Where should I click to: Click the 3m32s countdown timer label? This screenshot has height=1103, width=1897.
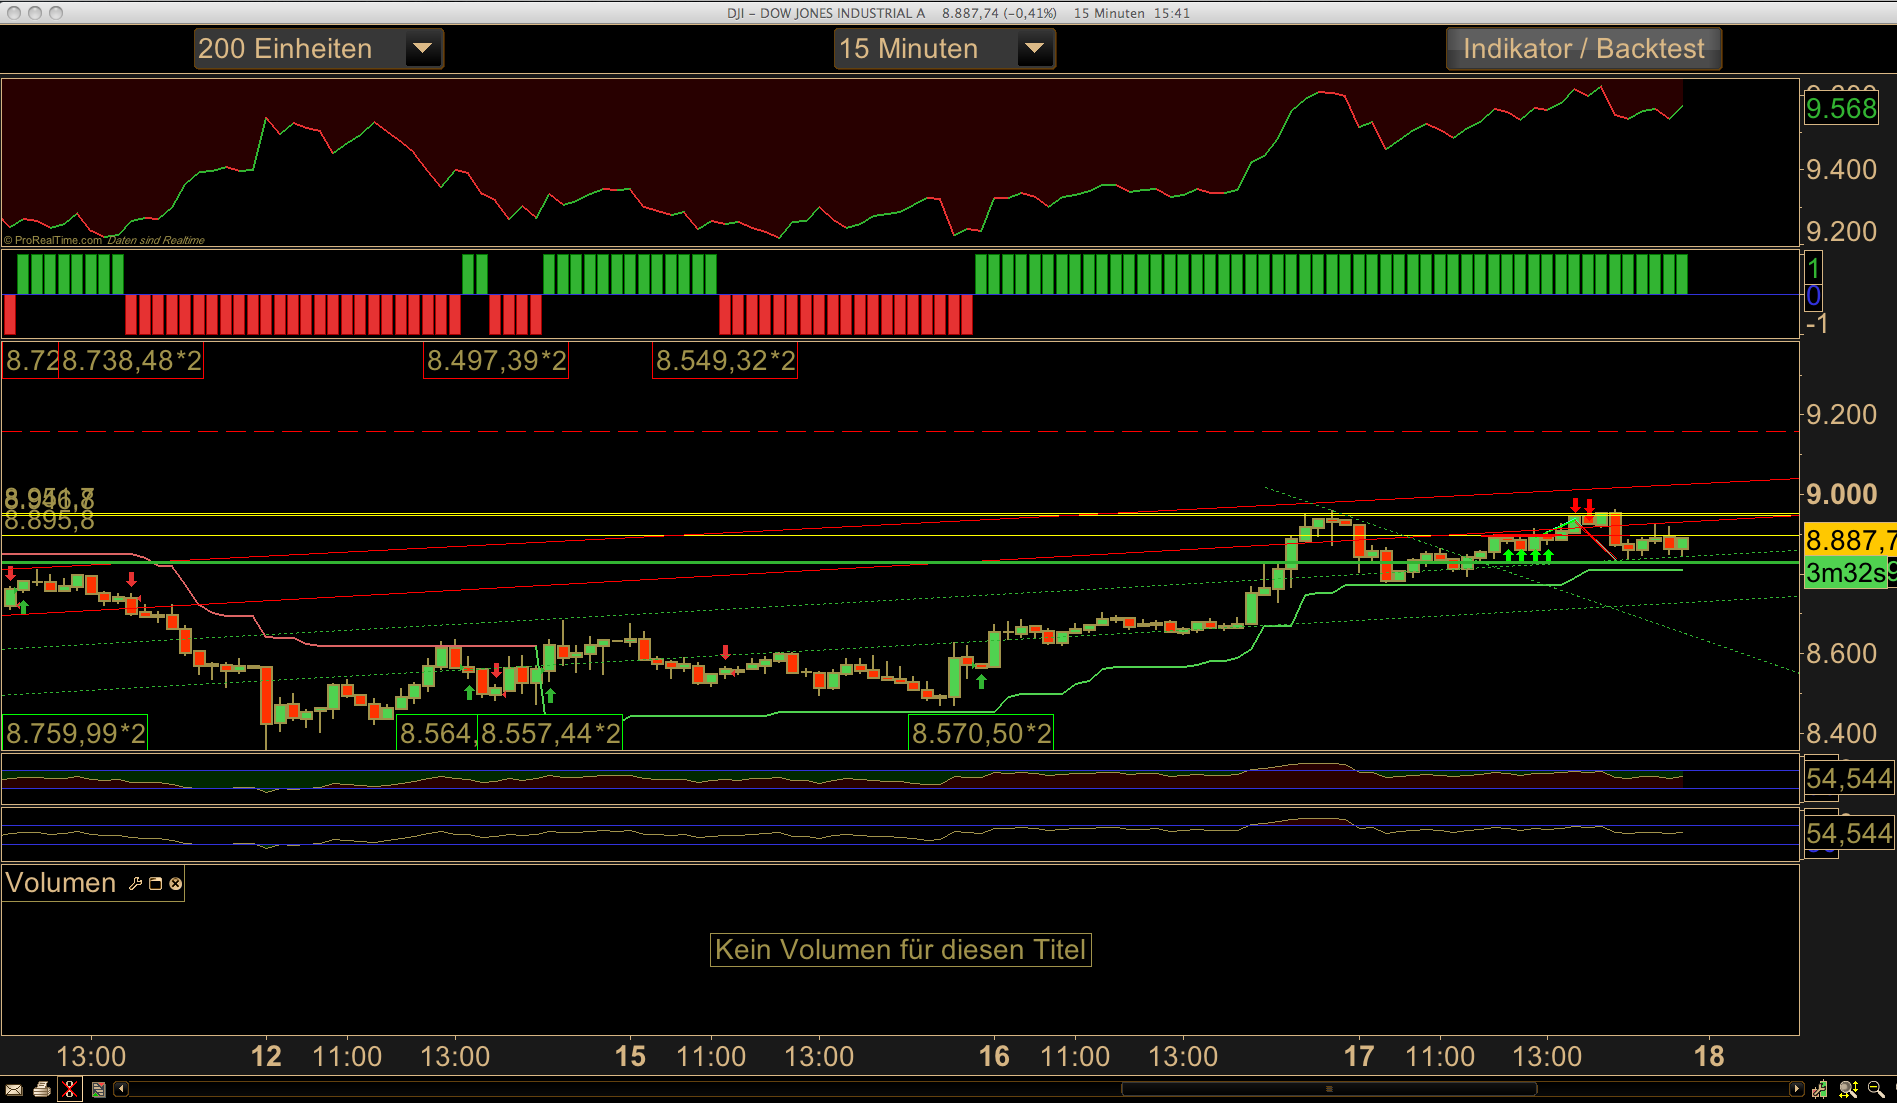click(1846, 573)
